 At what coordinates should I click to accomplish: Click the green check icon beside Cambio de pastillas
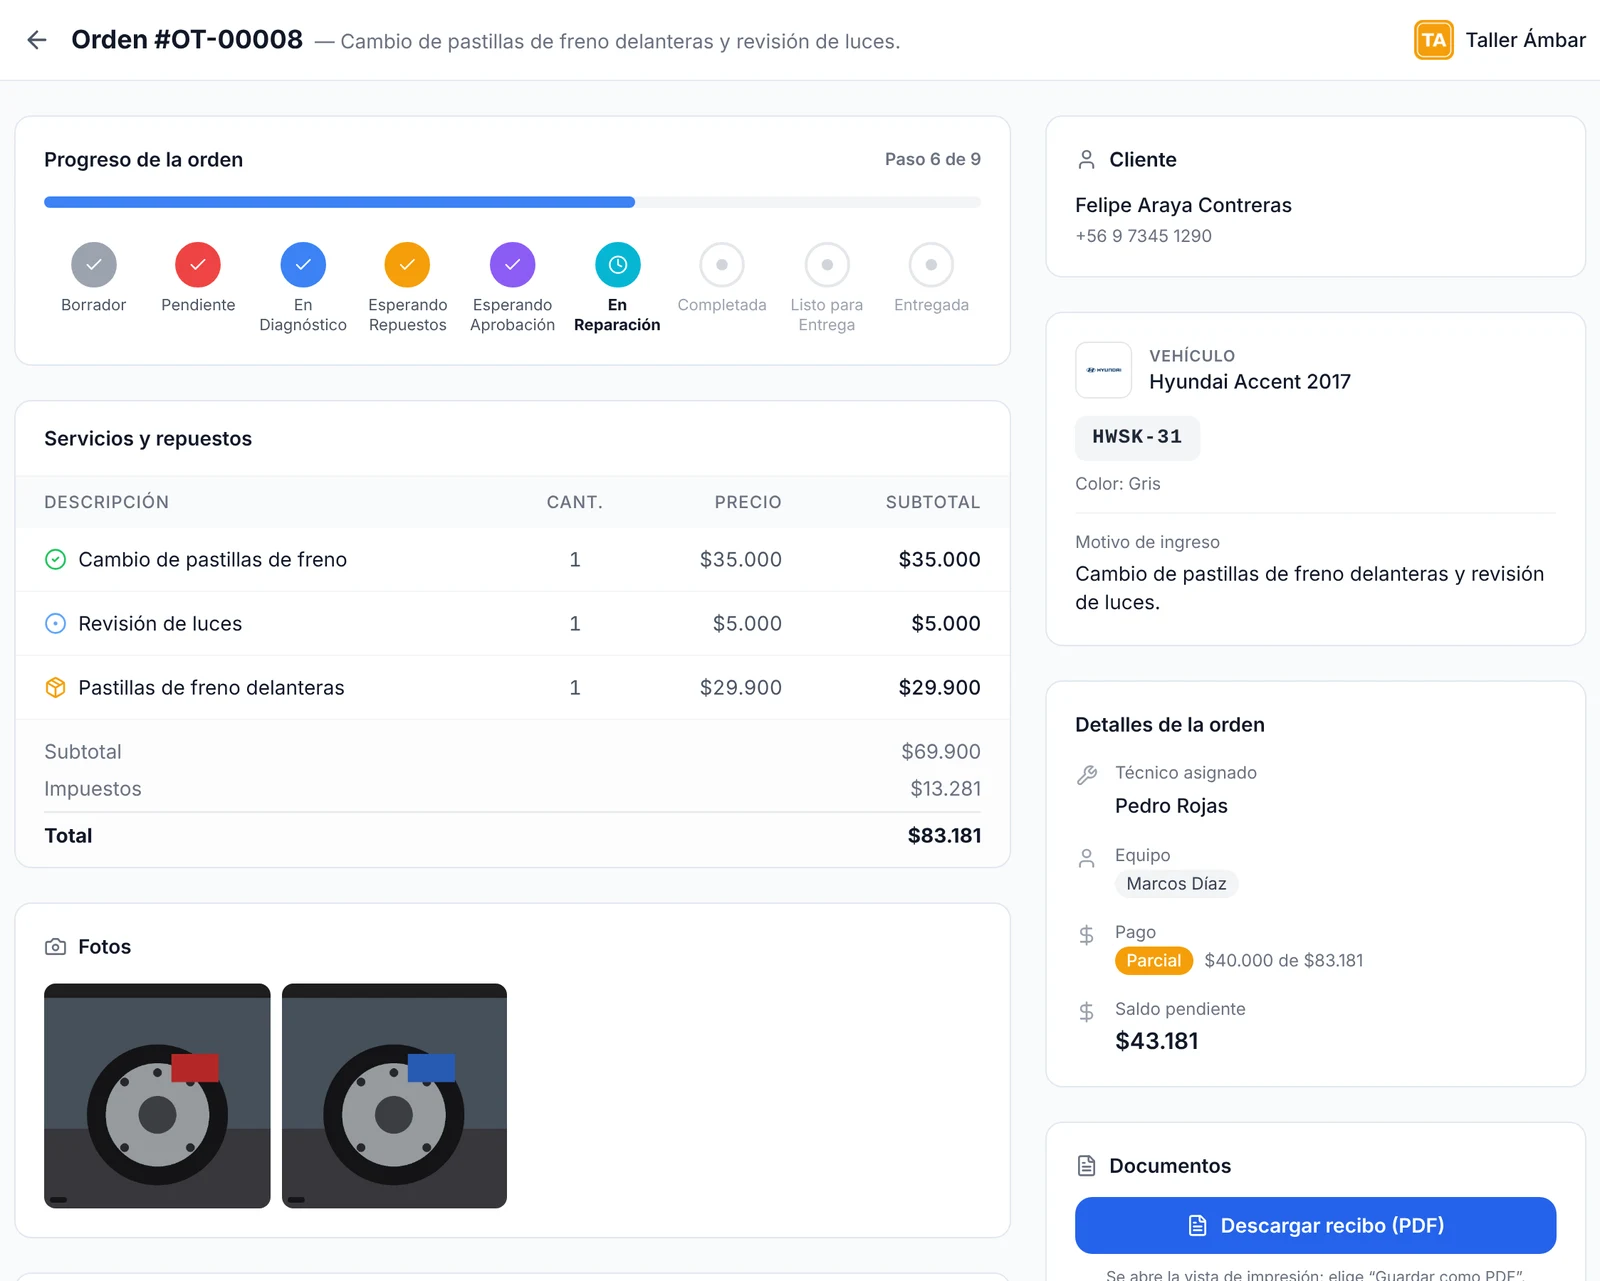(56, 560)
